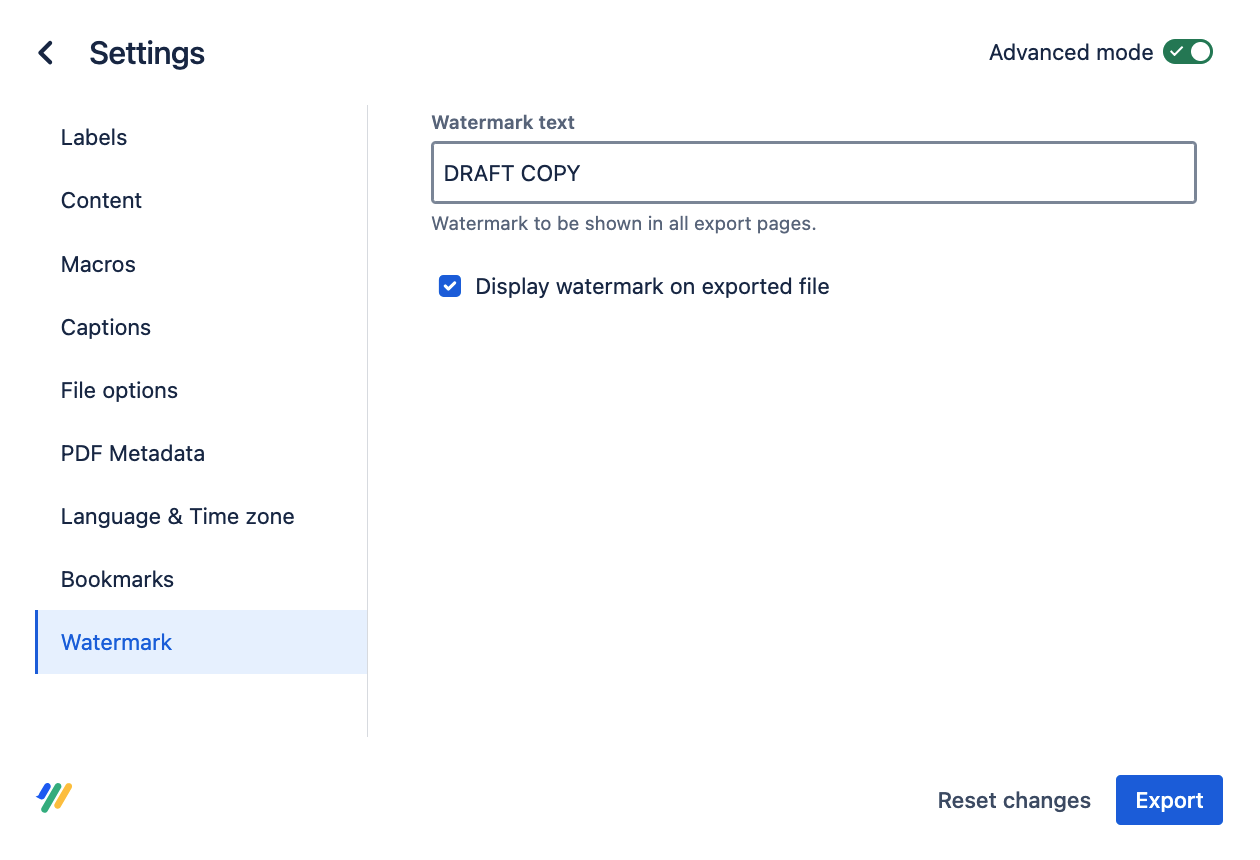Click the striped app logo icon
1260x860 pixels.
(x=55, y=797)
